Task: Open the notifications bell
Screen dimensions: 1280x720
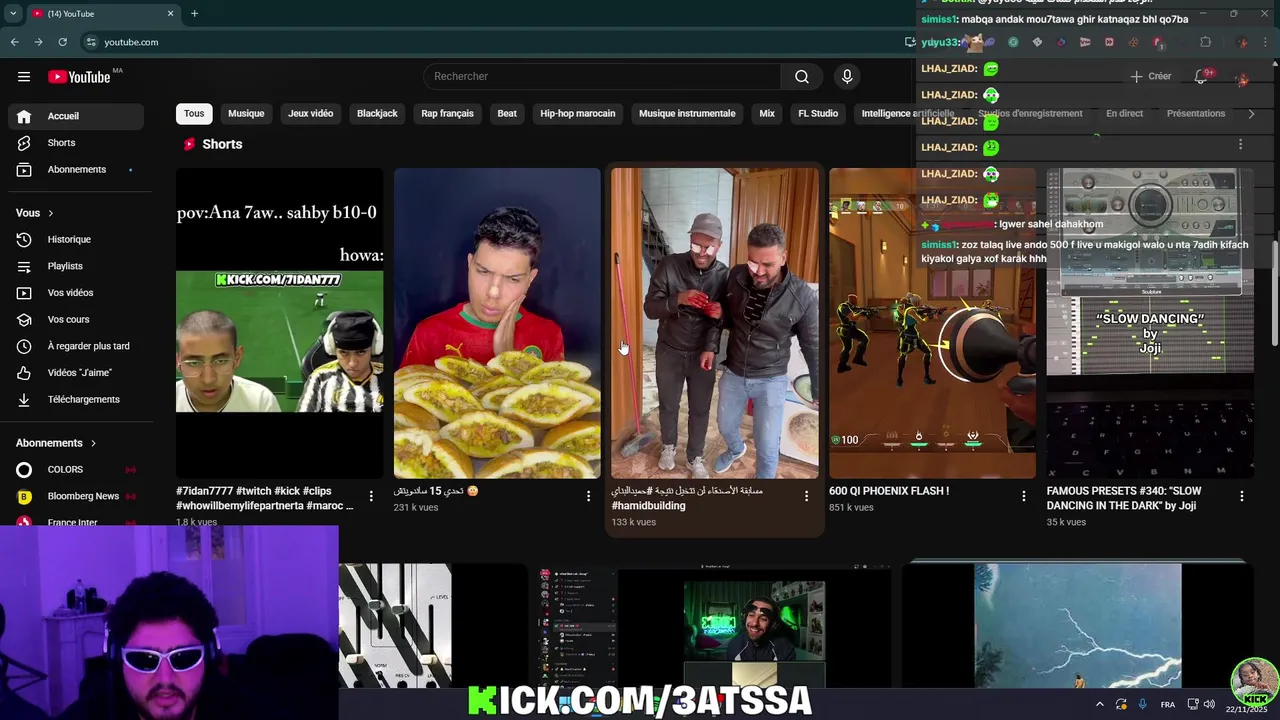Action: tap(1201, 77)
